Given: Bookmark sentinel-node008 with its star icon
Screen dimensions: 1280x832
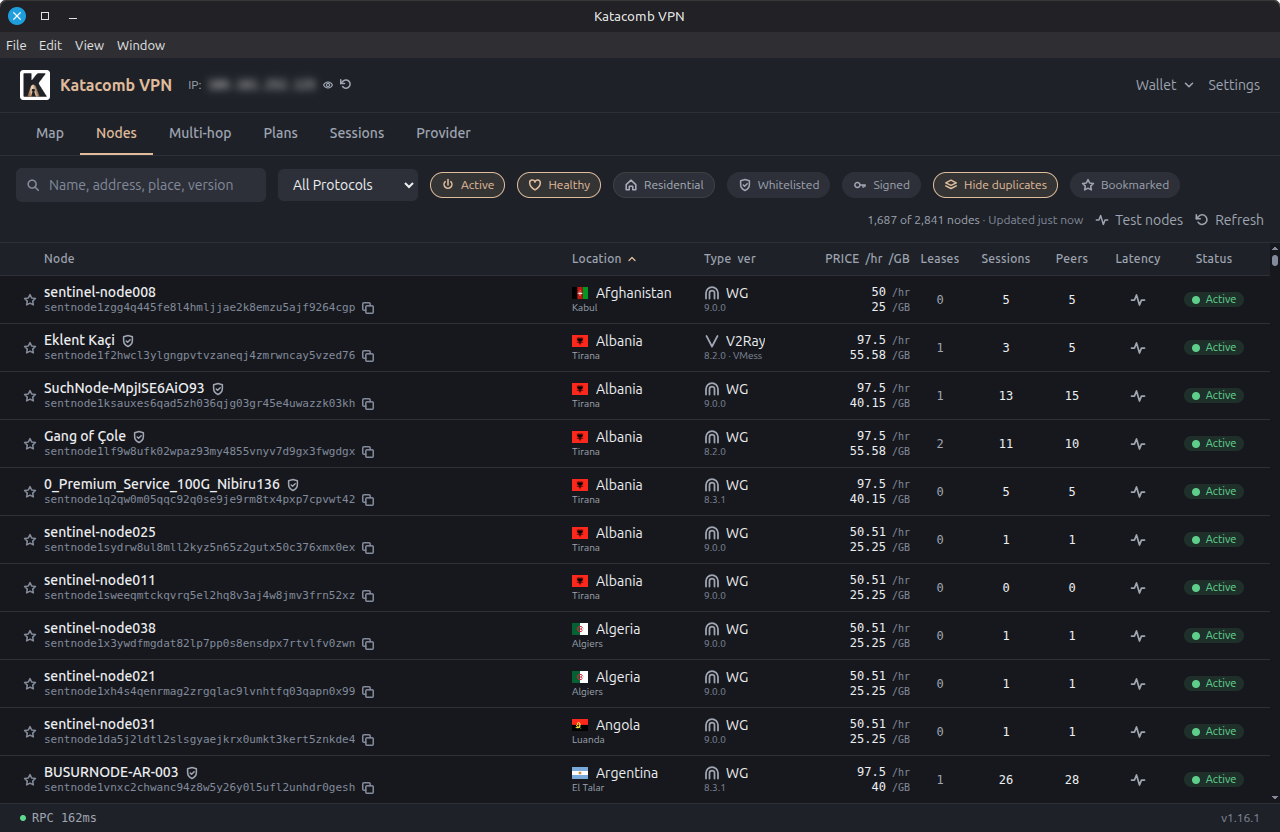Looking at the screenshot, I should 30,300.
